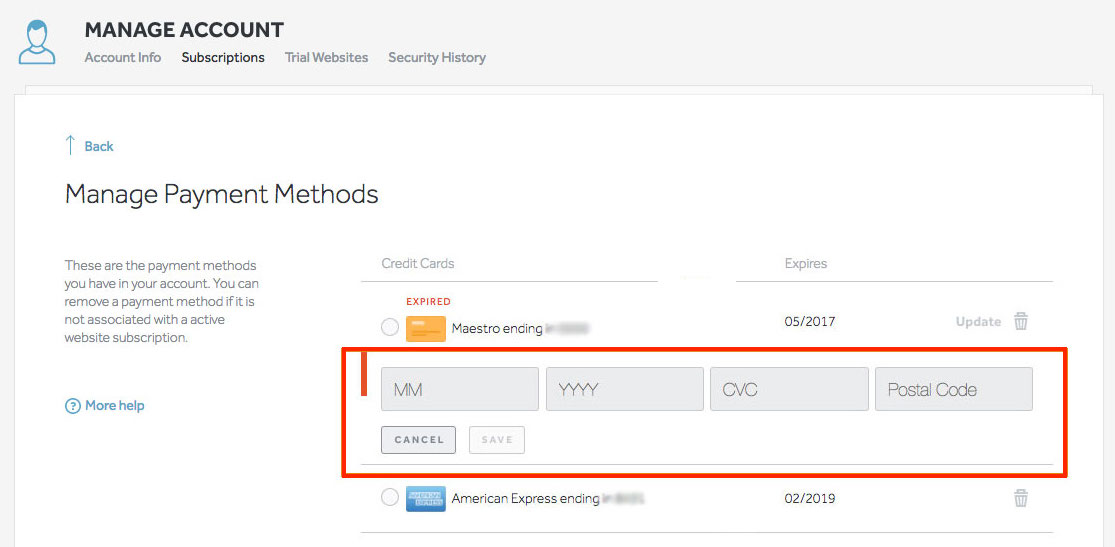Click the Expires column header
The height and width of the screenshot is (547, 1115).
806,263
